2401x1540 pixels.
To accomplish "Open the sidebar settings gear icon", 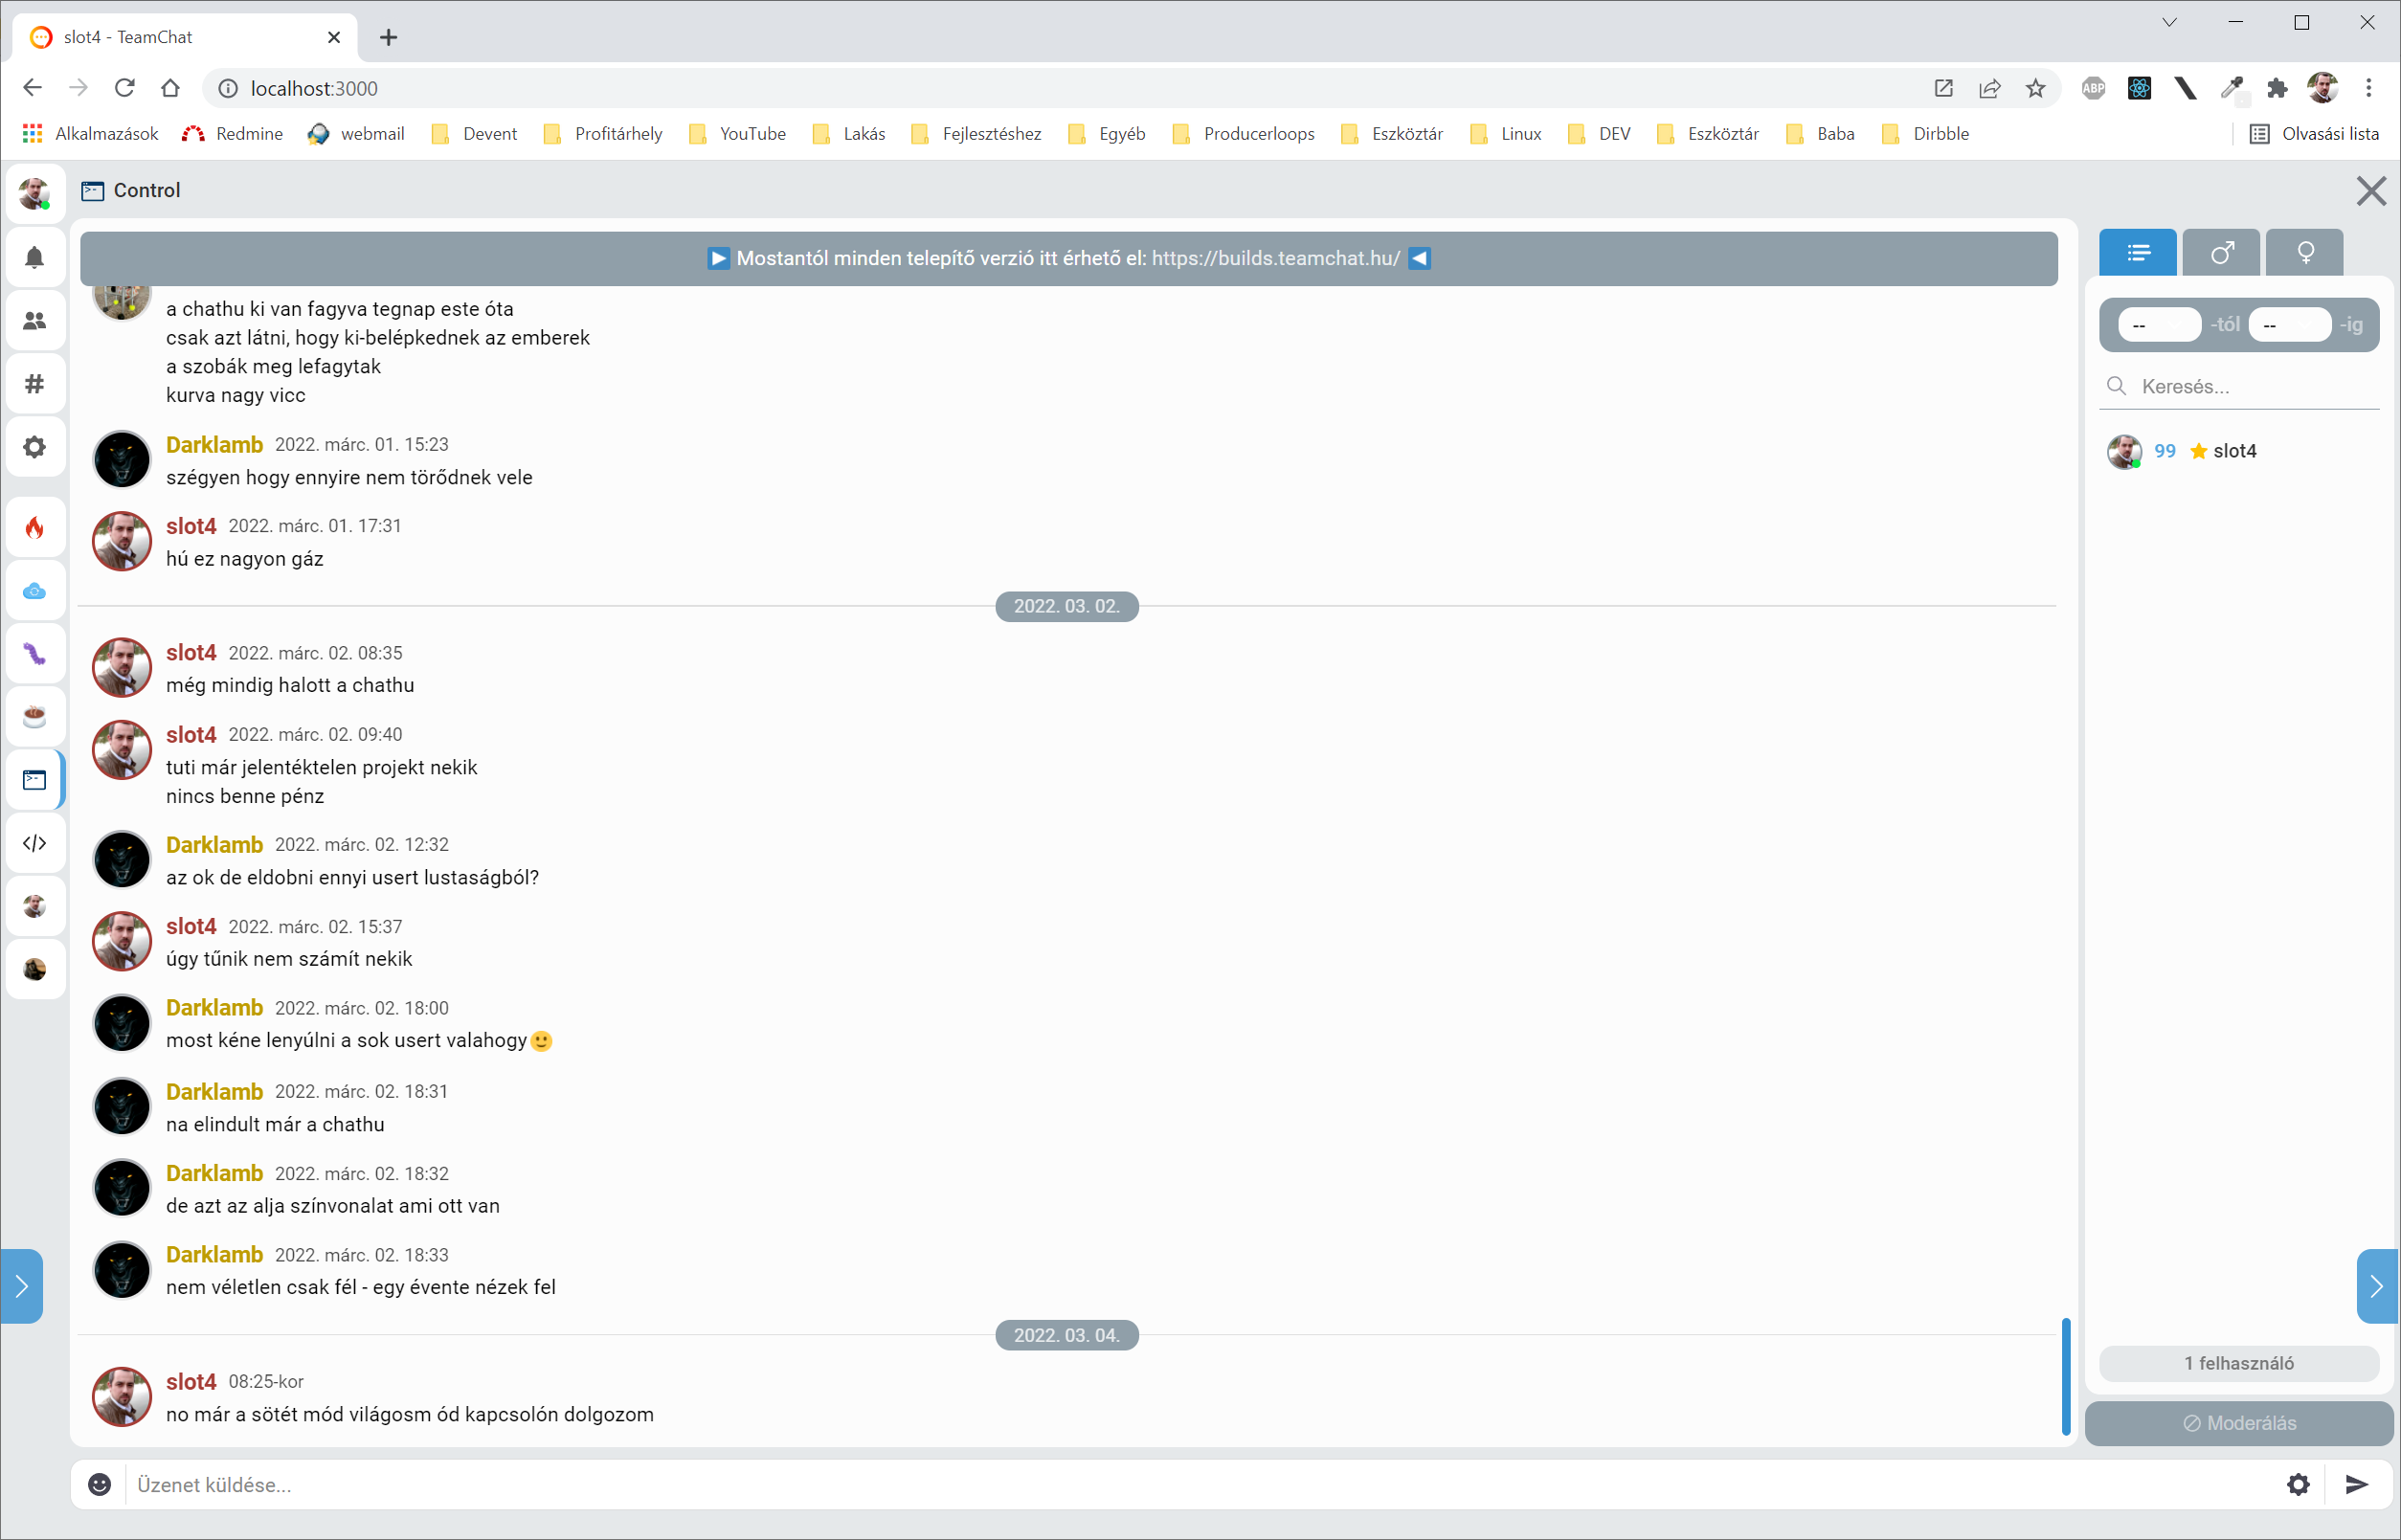I will (34, 447).
